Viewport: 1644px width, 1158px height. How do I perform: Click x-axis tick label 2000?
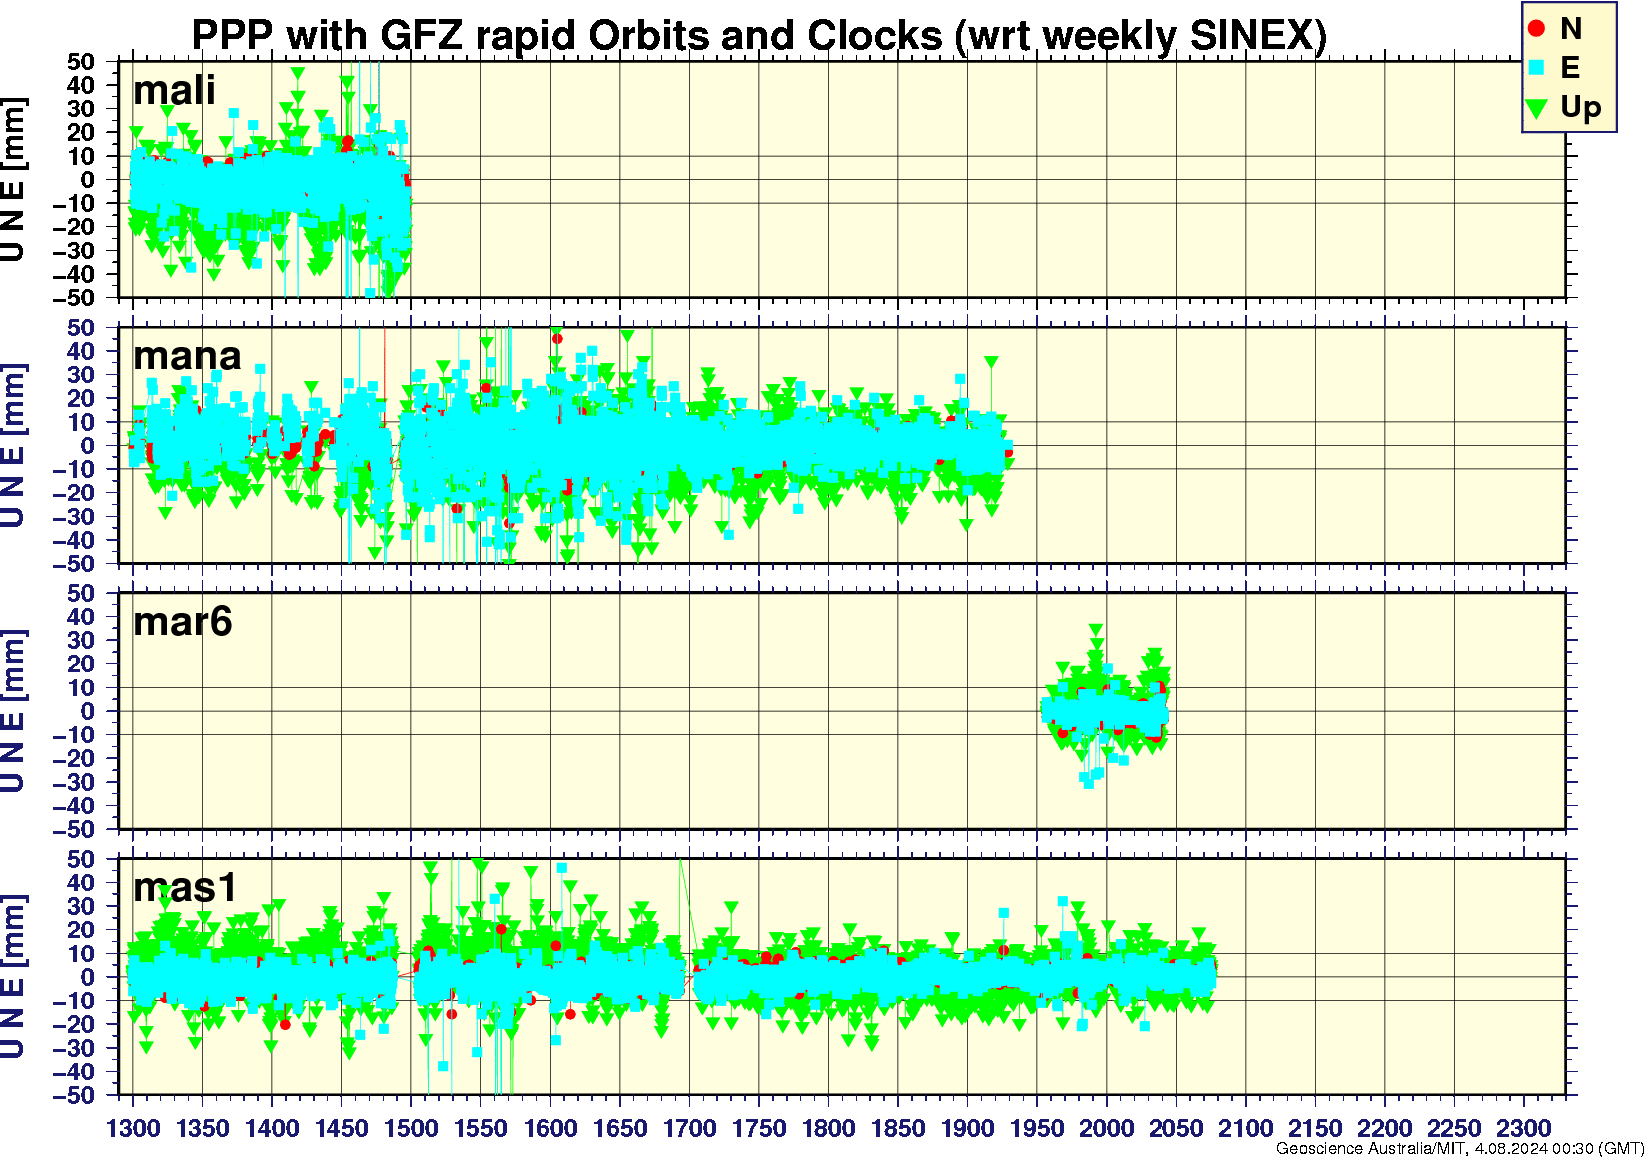click(x=1106, y=1128)
